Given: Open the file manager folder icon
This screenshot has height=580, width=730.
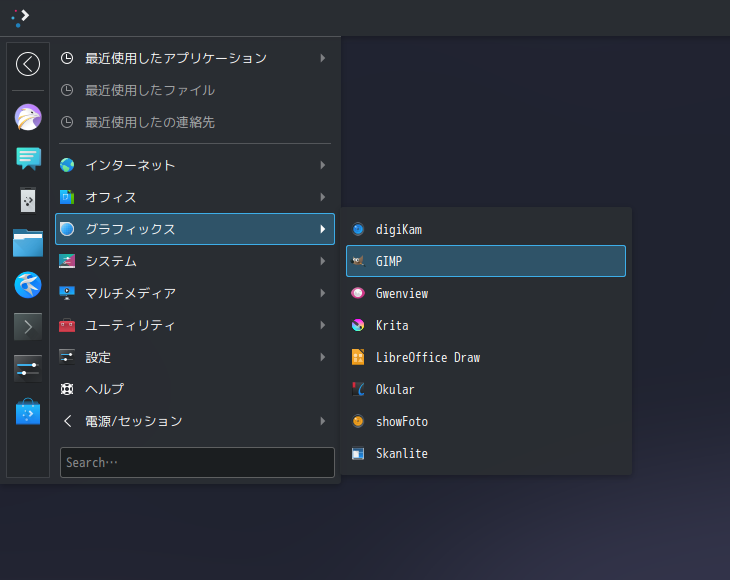Looking at the screenshot, I should pyautogui.click(x=28, y=243).
